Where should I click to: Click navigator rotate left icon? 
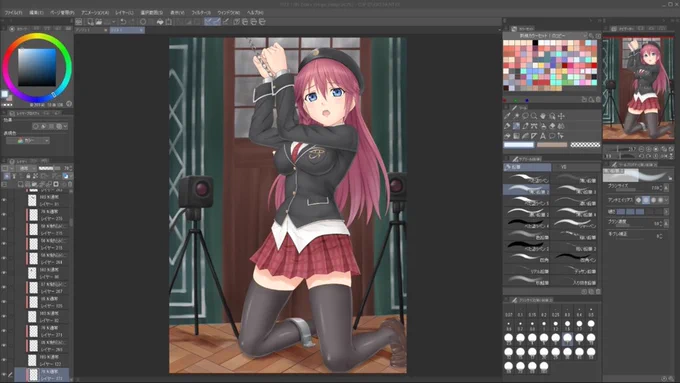pos(641,156)
